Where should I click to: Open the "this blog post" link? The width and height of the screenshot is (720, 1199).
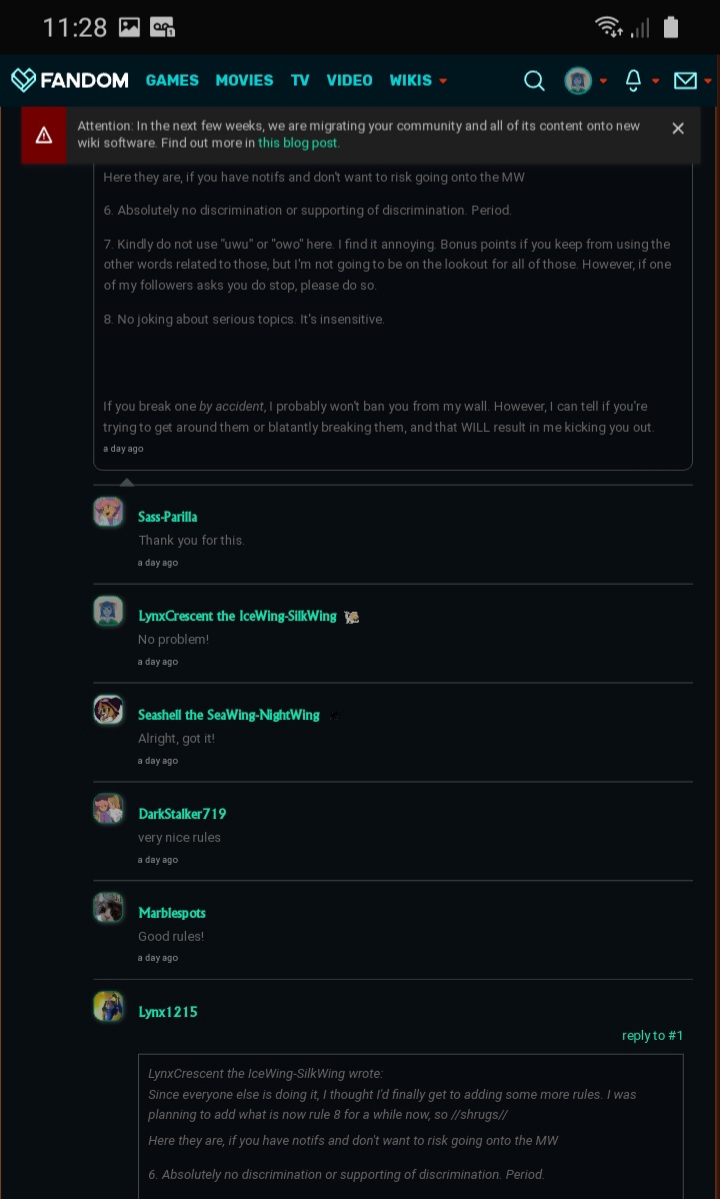point(298,143)
